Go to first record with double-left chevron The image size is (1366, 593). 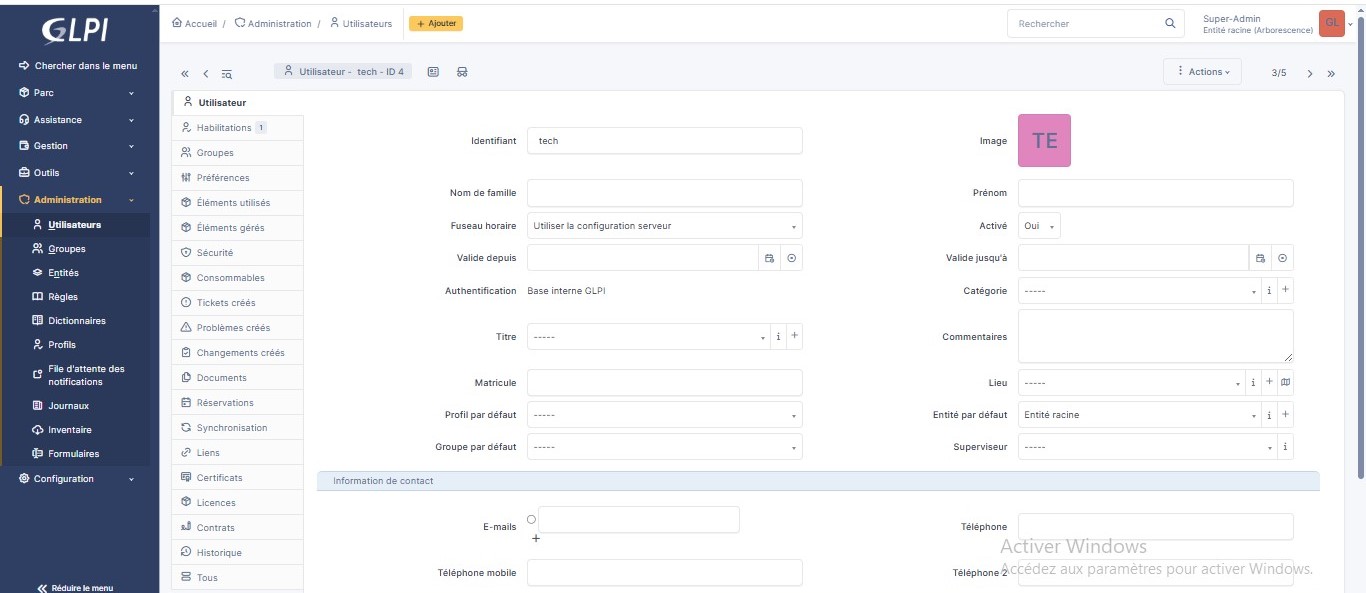185,74
